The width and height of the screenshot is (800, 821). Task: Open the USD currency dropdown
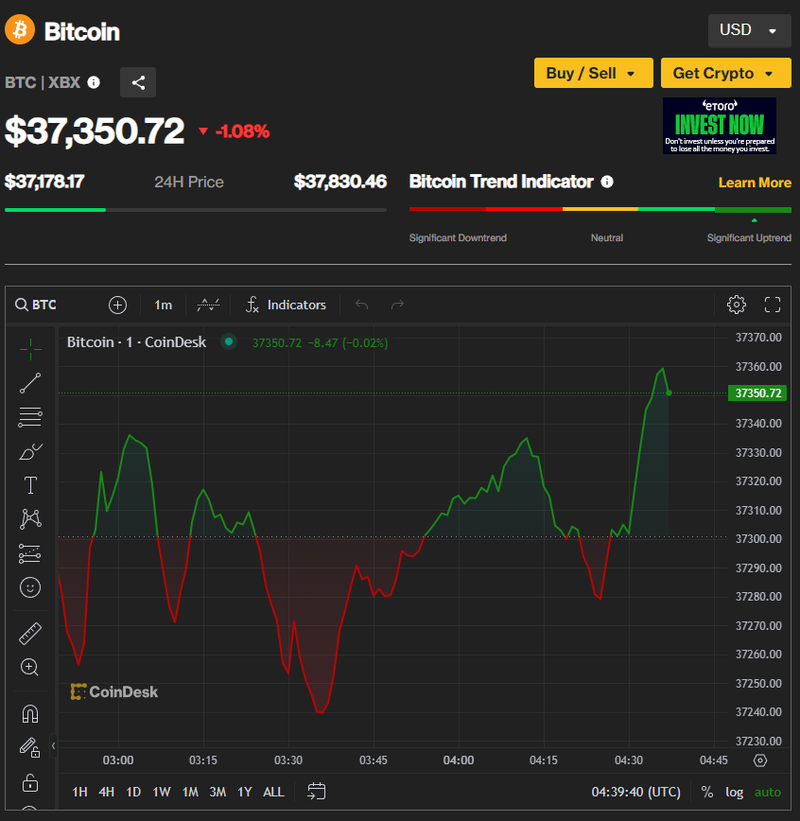[747, 31]
